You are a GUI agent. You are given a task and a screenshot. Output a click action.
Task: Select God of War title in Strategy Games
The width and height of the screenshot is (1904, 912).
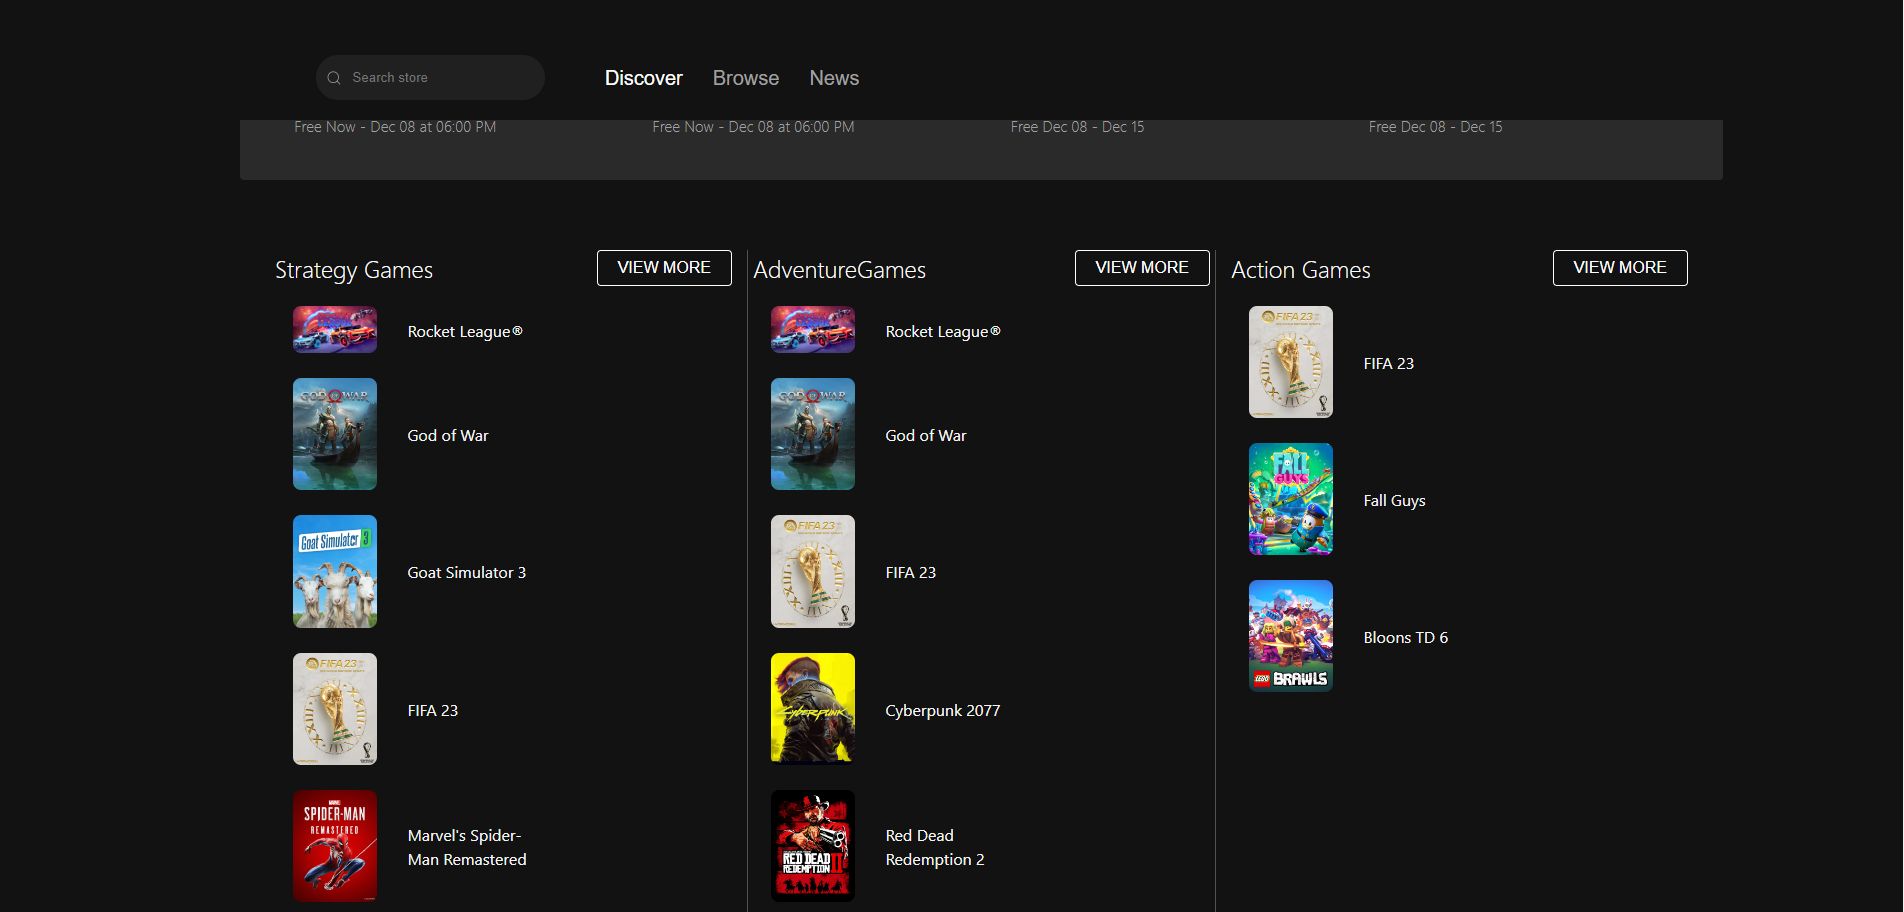[448, 436]
